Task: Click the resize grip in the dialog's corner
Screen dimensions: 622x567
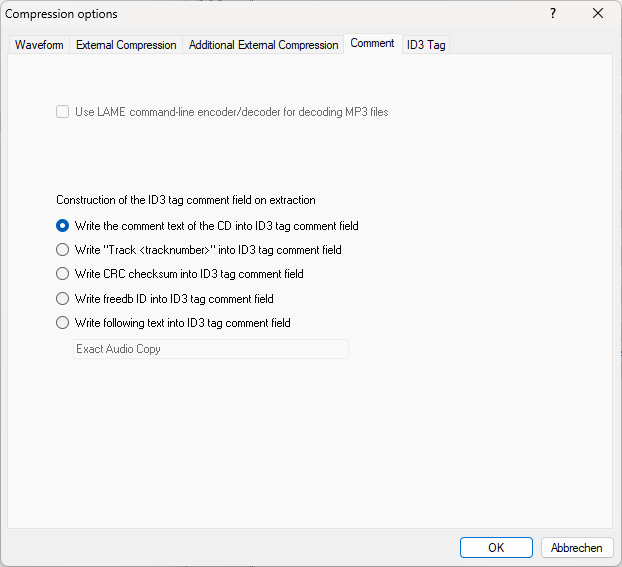Action: click(x=616, y=561)
